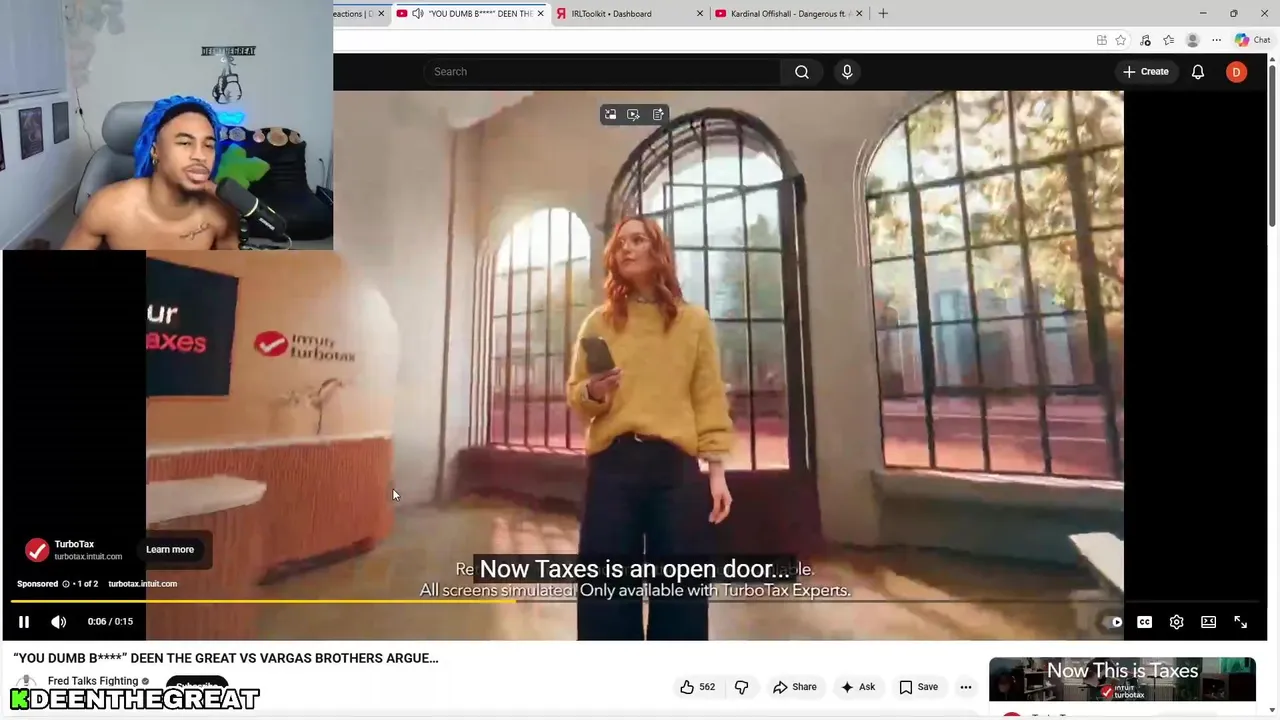Click the tab audio speaker indicator

pos(417,14)
